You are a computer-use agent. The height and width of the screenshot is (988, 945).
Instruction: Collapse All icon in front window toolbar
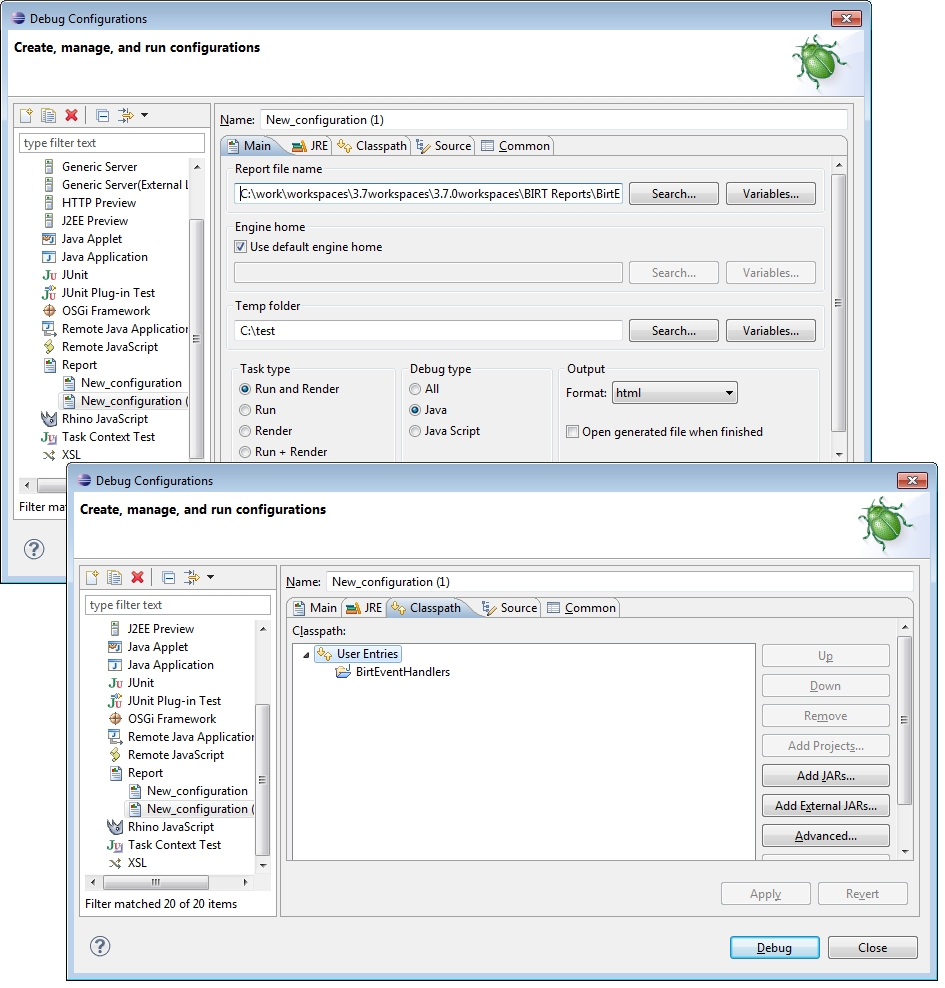168,577
